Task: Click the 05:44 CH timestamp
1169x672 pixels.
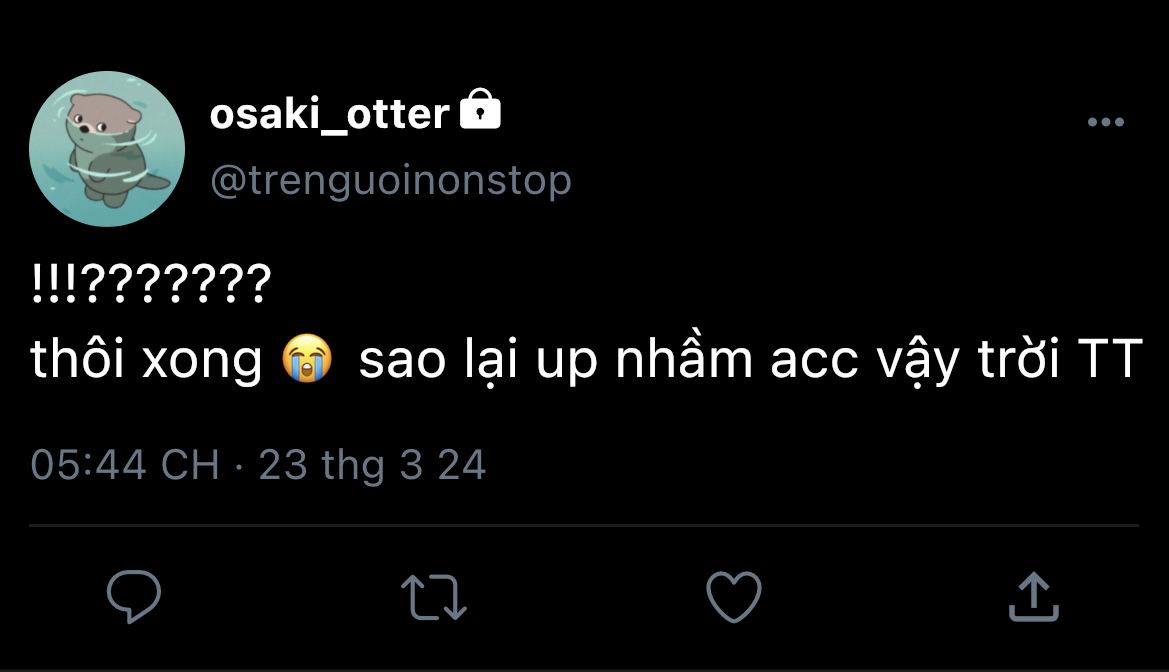Action: pos(124,465)
